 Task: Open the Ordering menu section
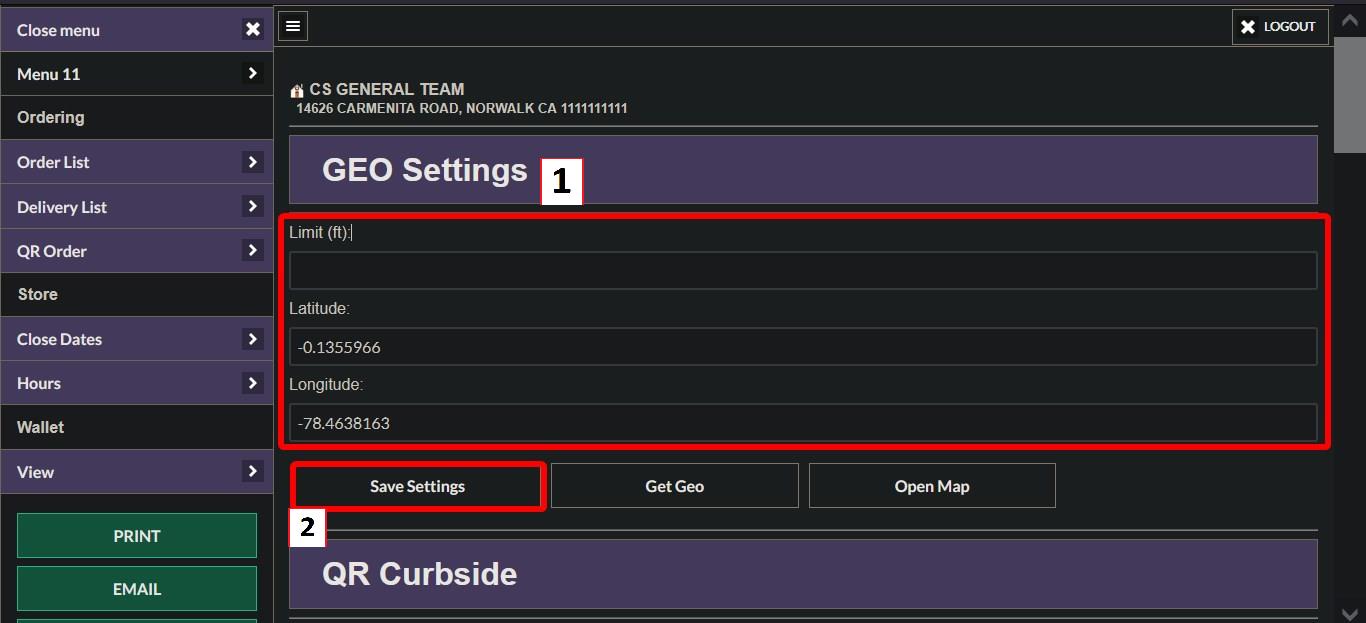(136, 117)
